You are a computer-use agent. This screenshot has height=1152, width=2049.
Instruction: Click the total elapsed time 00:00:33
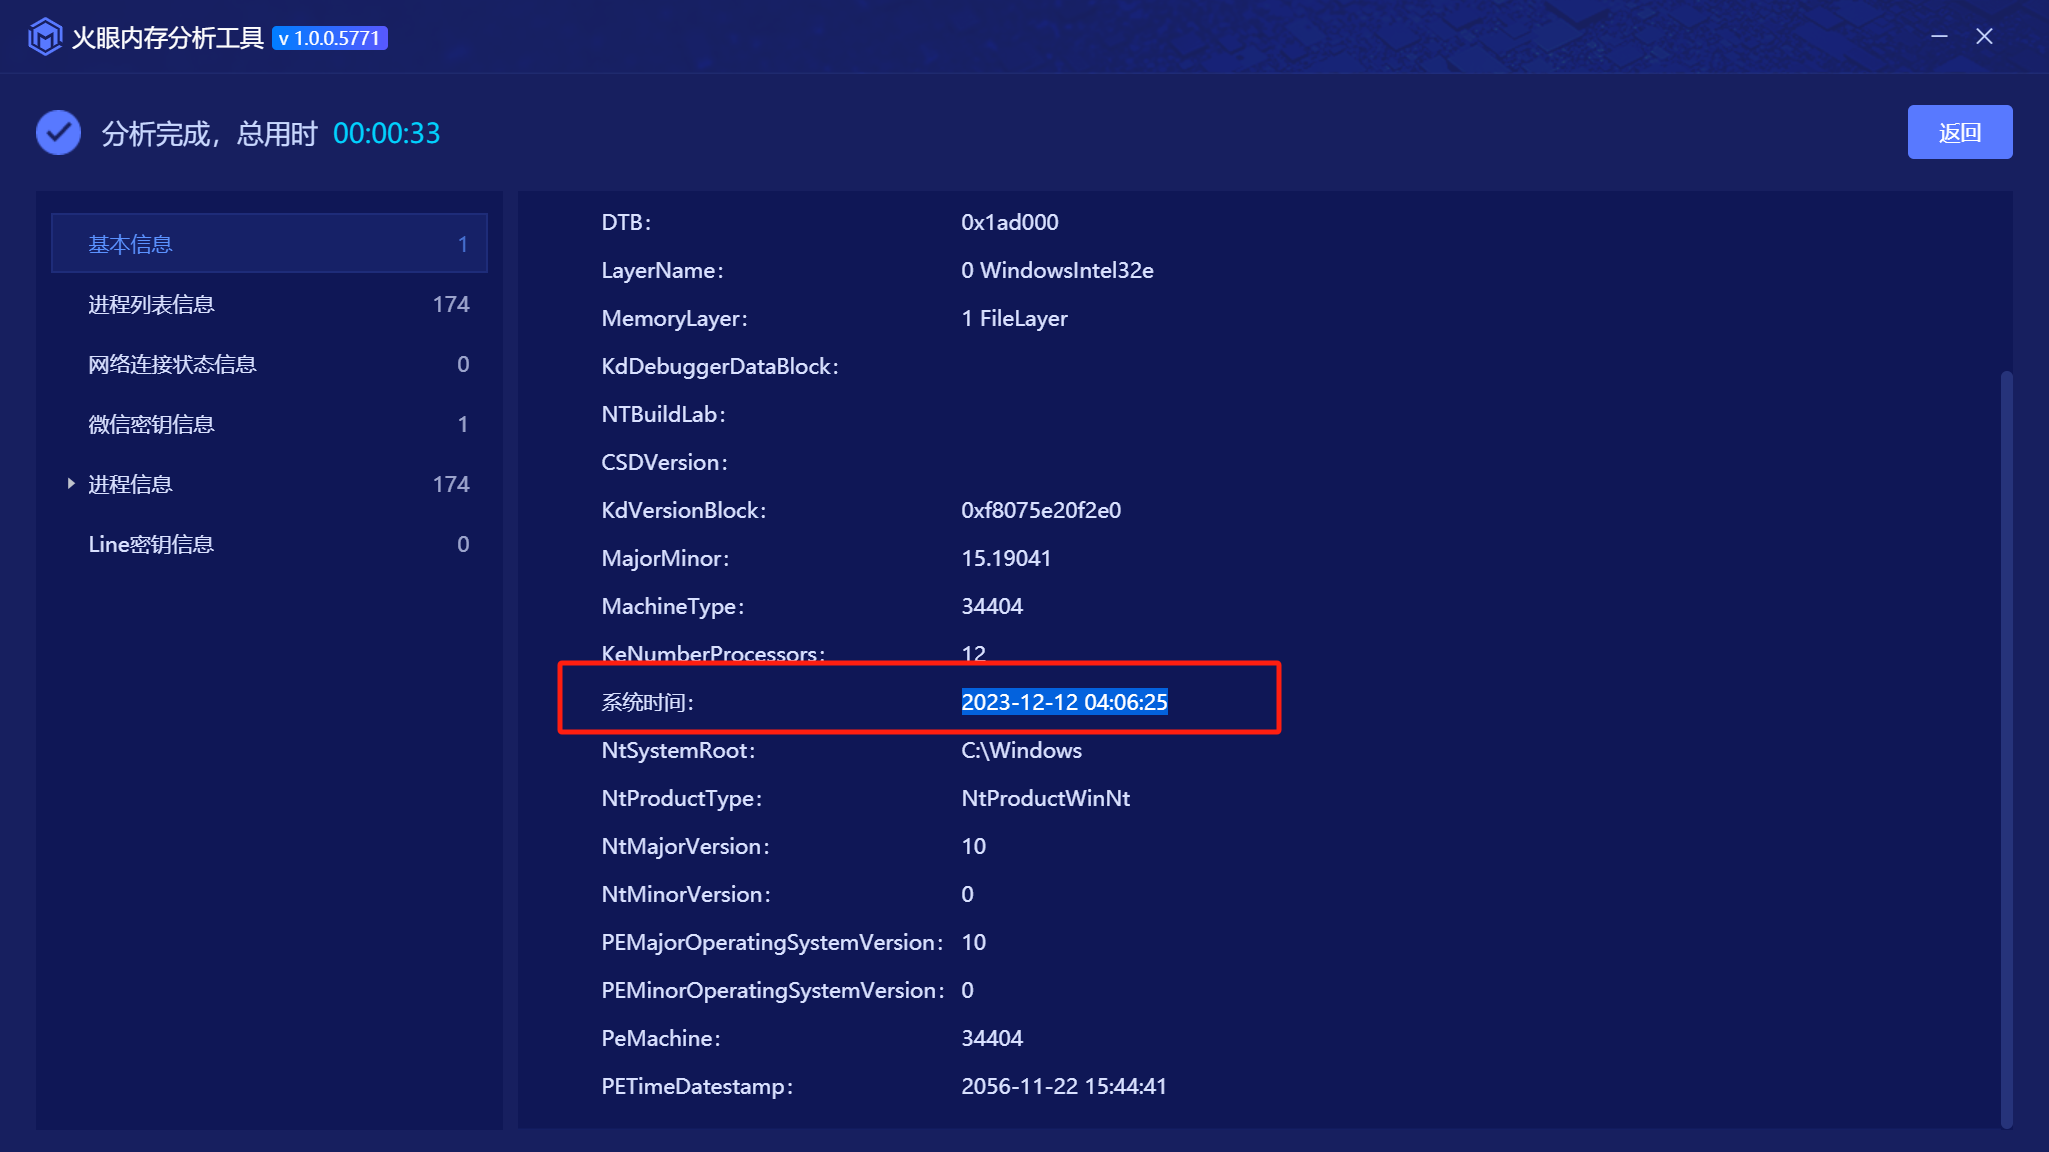(x=386, y=133)
